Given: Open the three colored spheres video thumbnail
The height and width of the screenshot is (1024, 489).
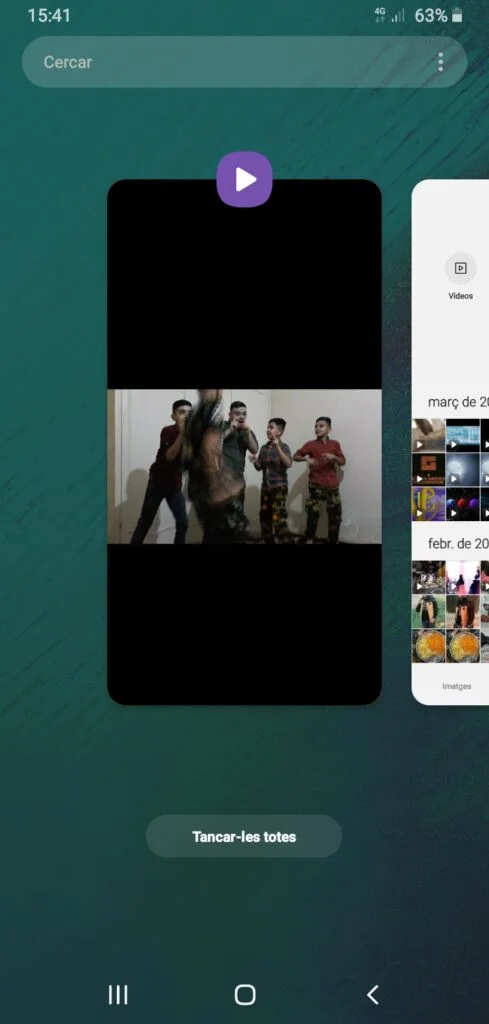Looking at the screenshot, I should pyautogui.click(x=463, y=504).
